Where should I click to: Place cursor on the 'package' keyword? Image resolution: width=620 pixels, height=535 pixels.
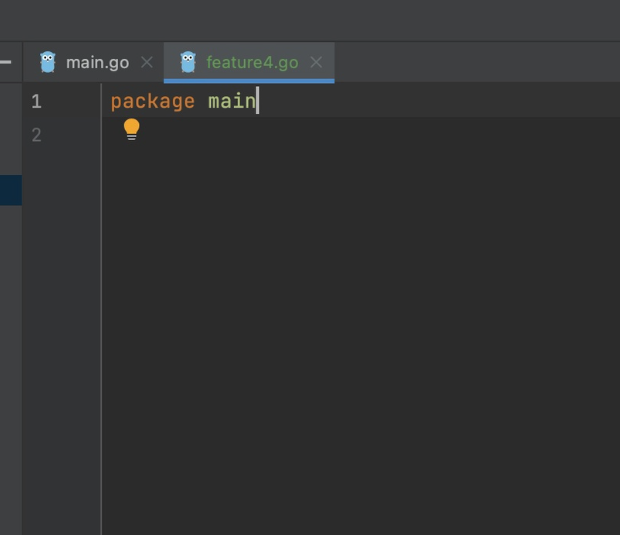[152, 101]
